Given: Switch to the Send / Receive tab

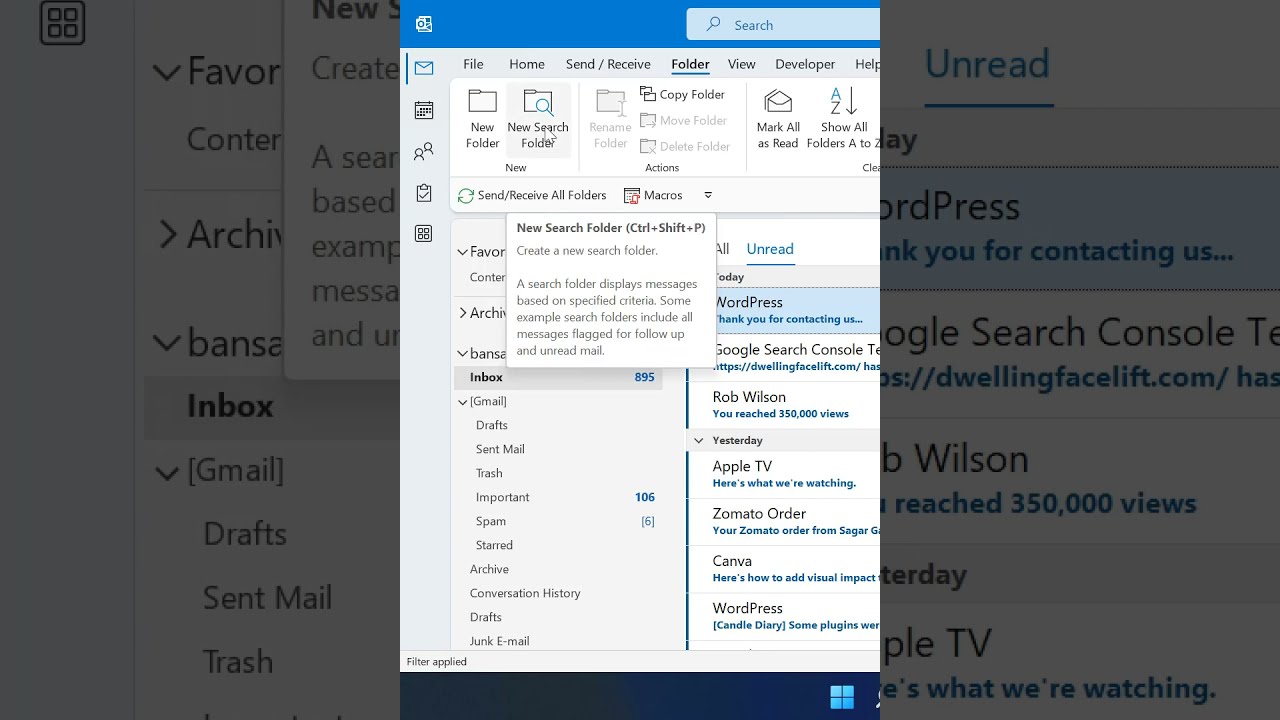Looking at the screenshot, I should coord(608,64).
